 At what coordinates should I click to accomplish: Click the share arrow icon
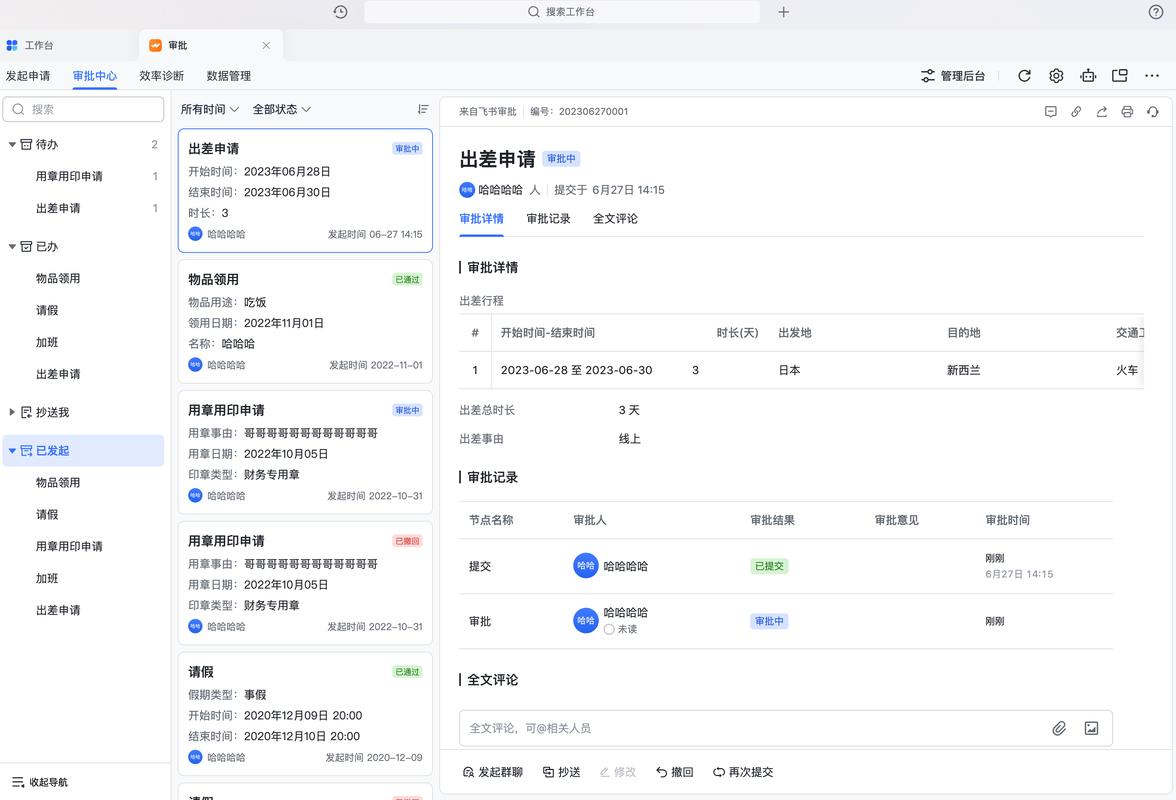click(x=1102, y=112)
